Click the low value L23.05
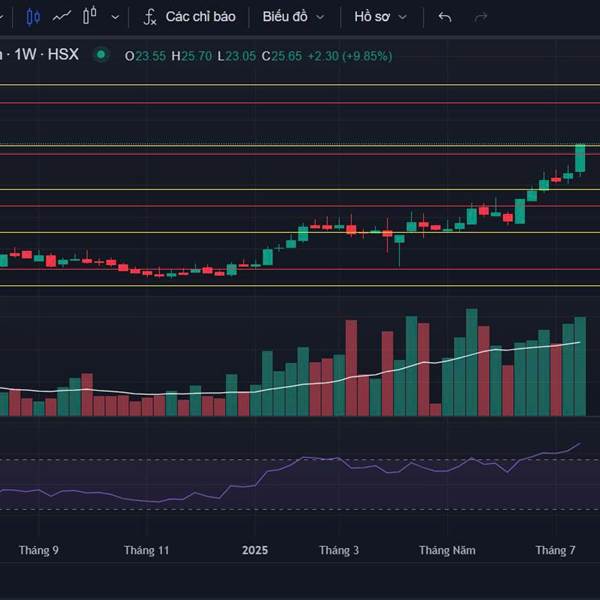600x600 pixels. click(x=237, y=56)
